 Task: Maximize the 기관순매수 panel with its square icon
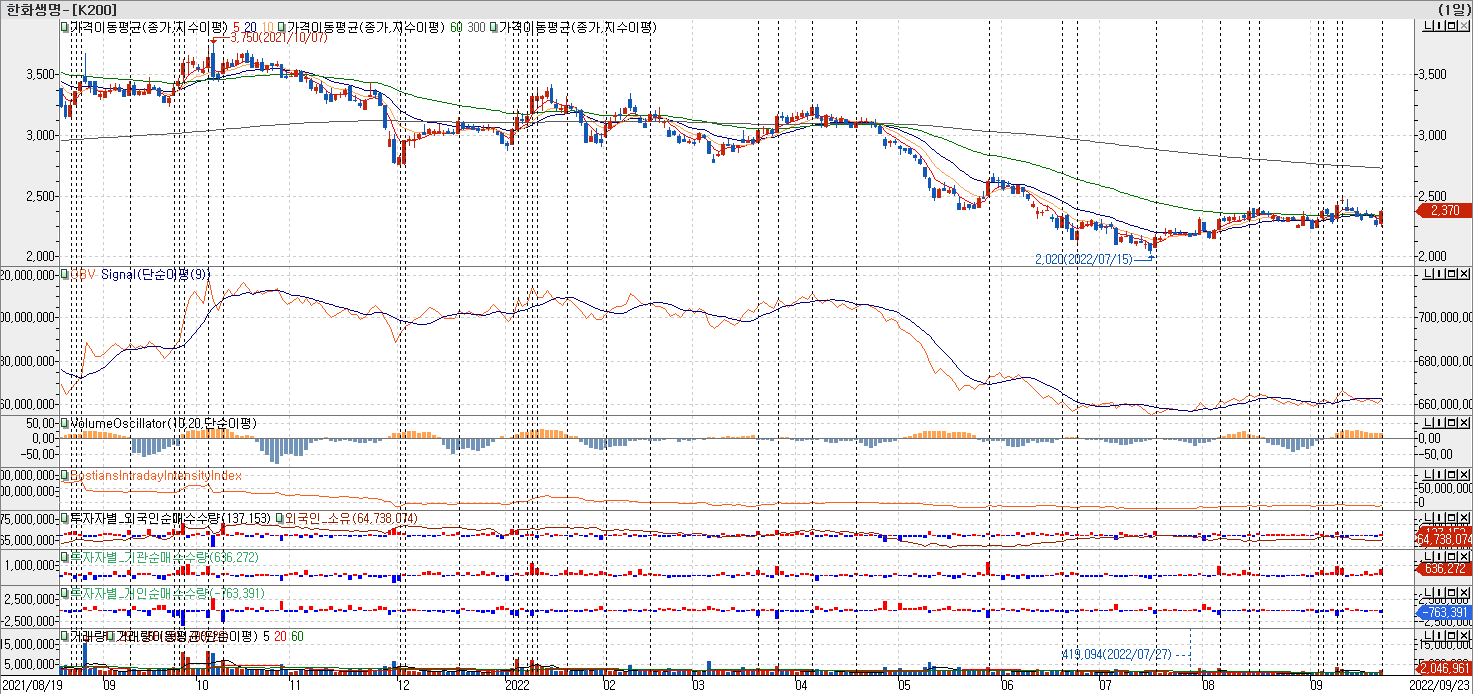coord(1451,555)
